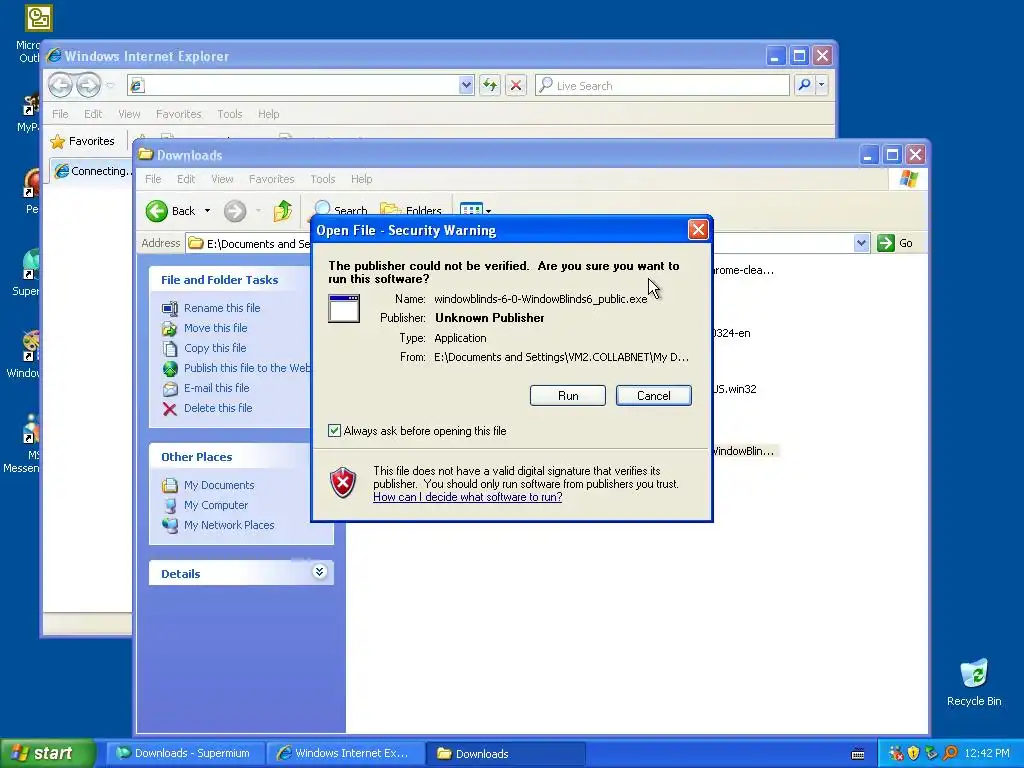Click the application file icon in dialog

(x=344, y=308)
